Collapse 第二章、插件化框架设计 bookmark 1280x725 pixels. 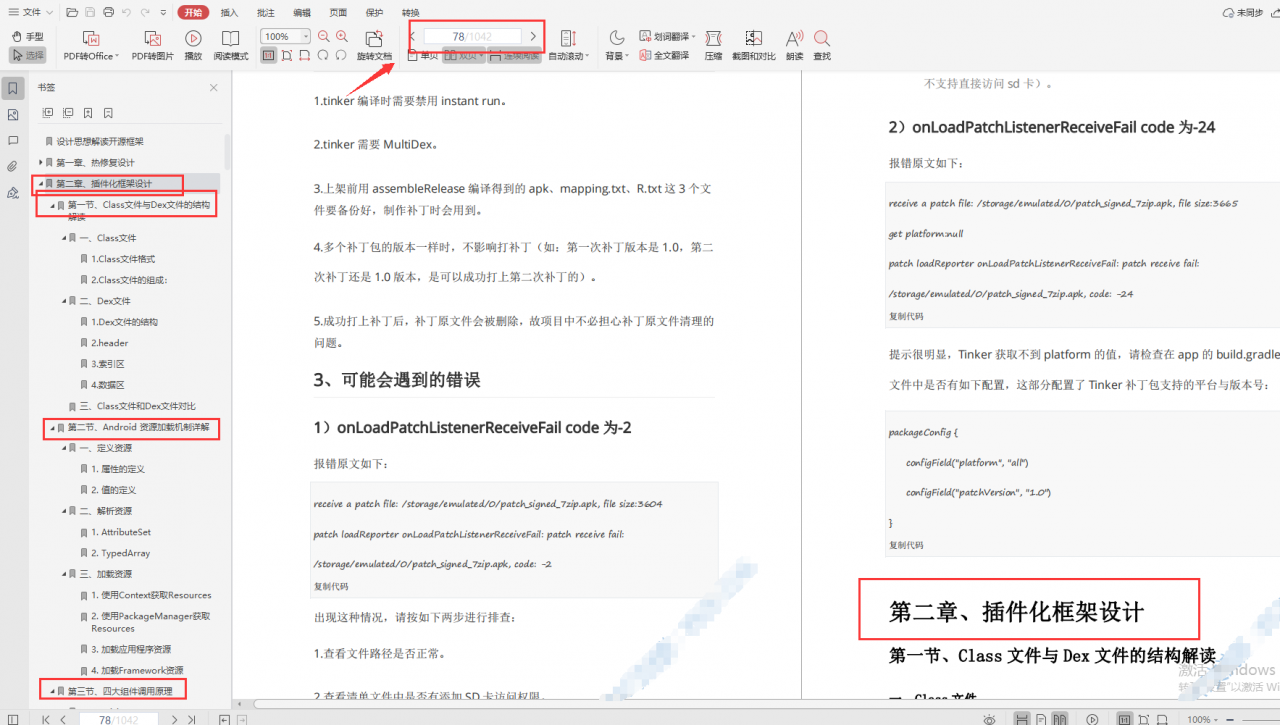[x=41, y=183]
